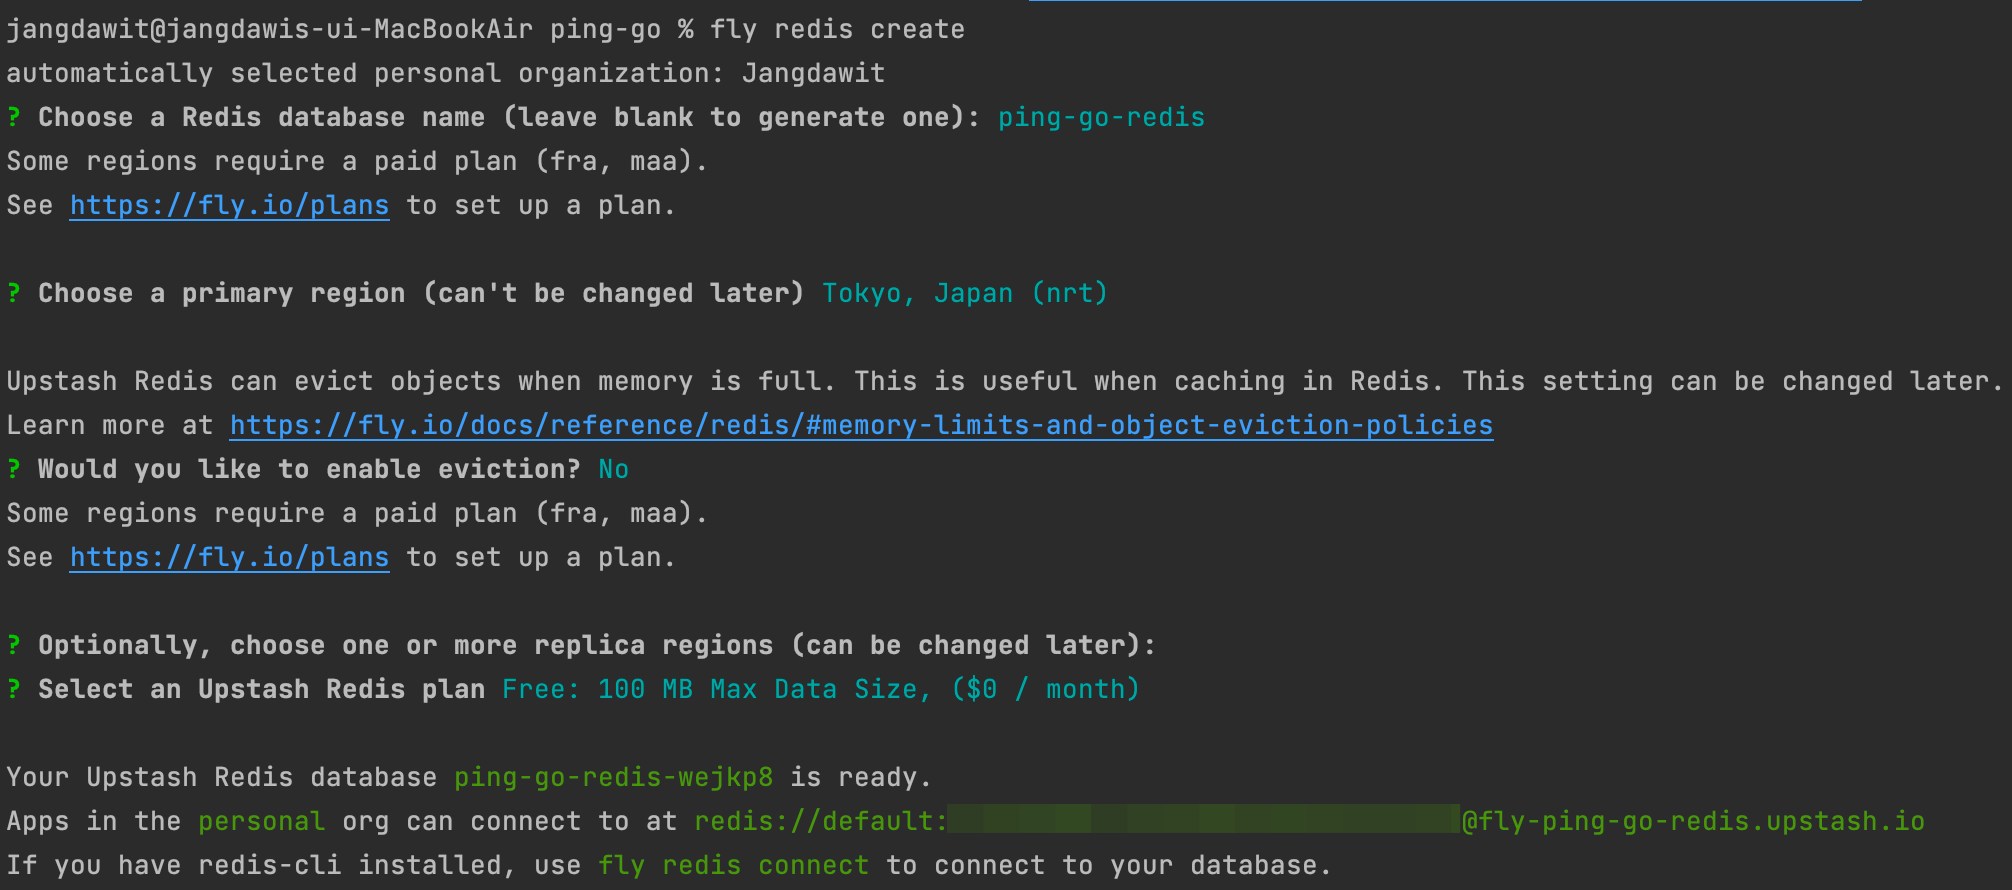Viewport: 2012px width, 890px height.
Task: Click the green question mark before "Optionally, choose one or more replica regions"
Action: tap(14, 645)
